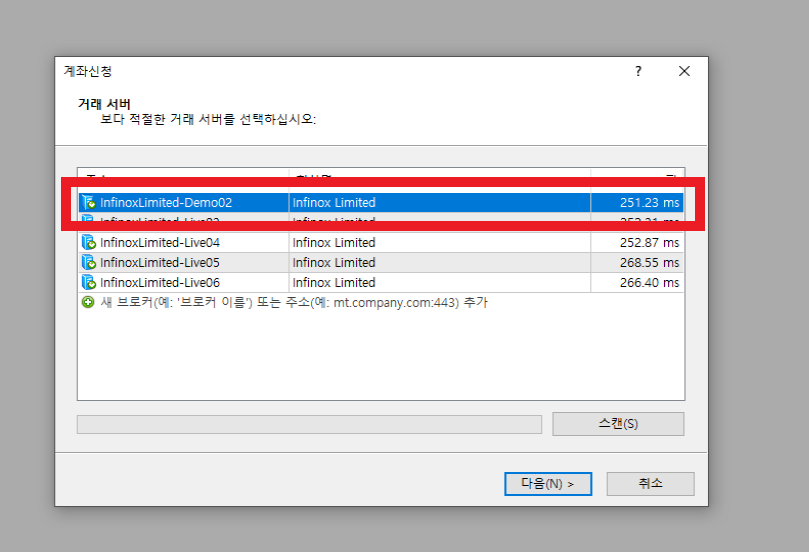Click the server icon beside InfinoxLimited-Live05
809x552 pixels.
[x=89, y=262]
